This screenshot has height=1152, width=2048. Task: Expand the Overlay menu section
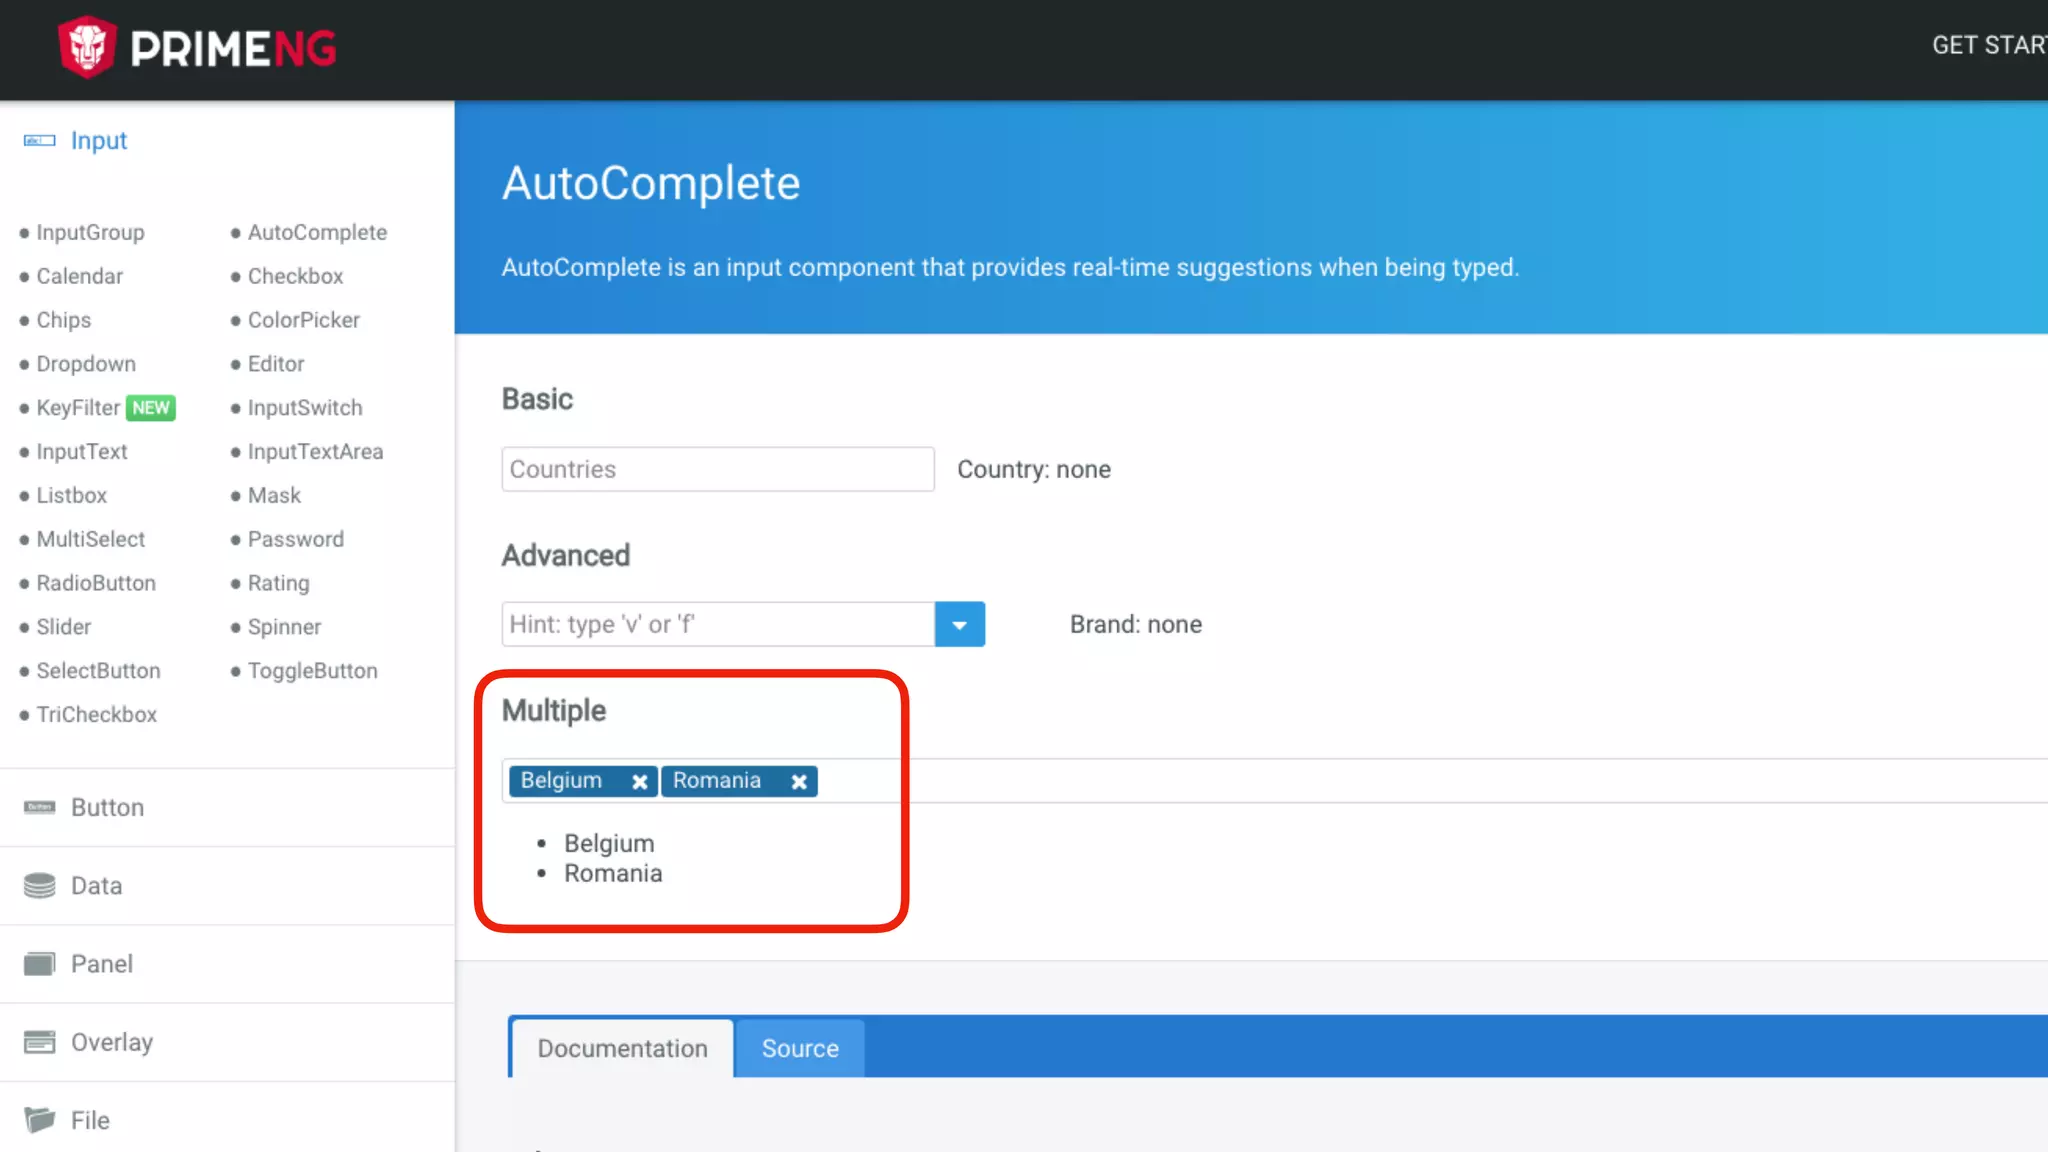coord(111,1042)
